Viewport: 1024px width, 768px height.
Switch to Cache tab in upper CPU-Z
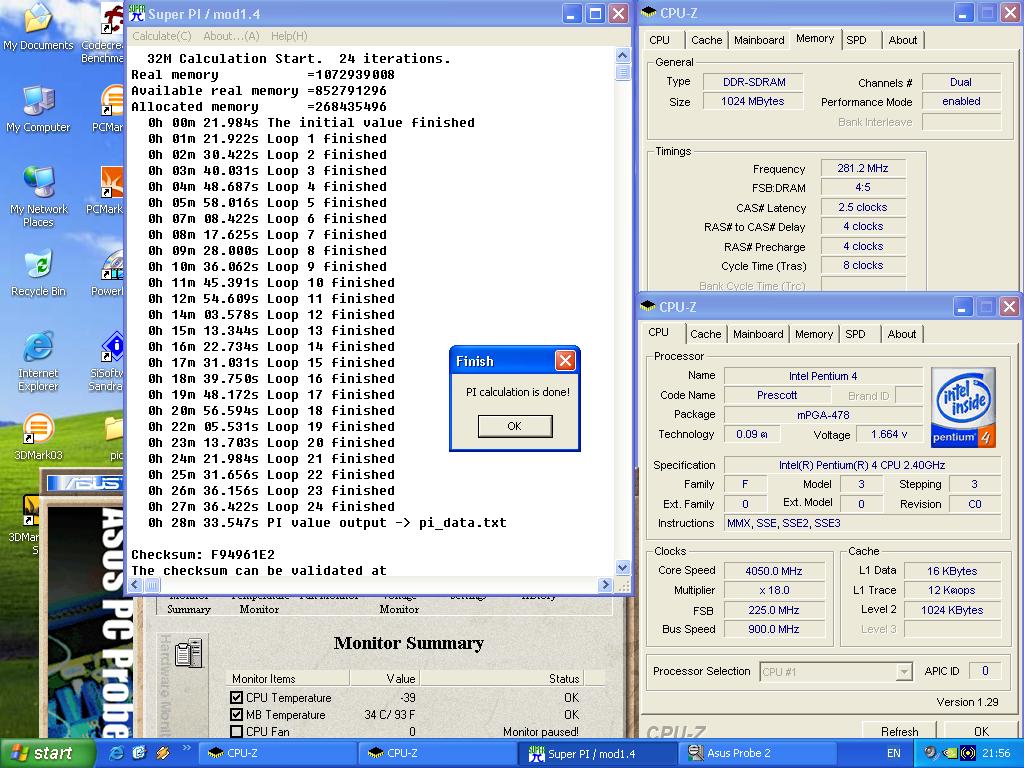pyautogui.click(x=707, y=40)
